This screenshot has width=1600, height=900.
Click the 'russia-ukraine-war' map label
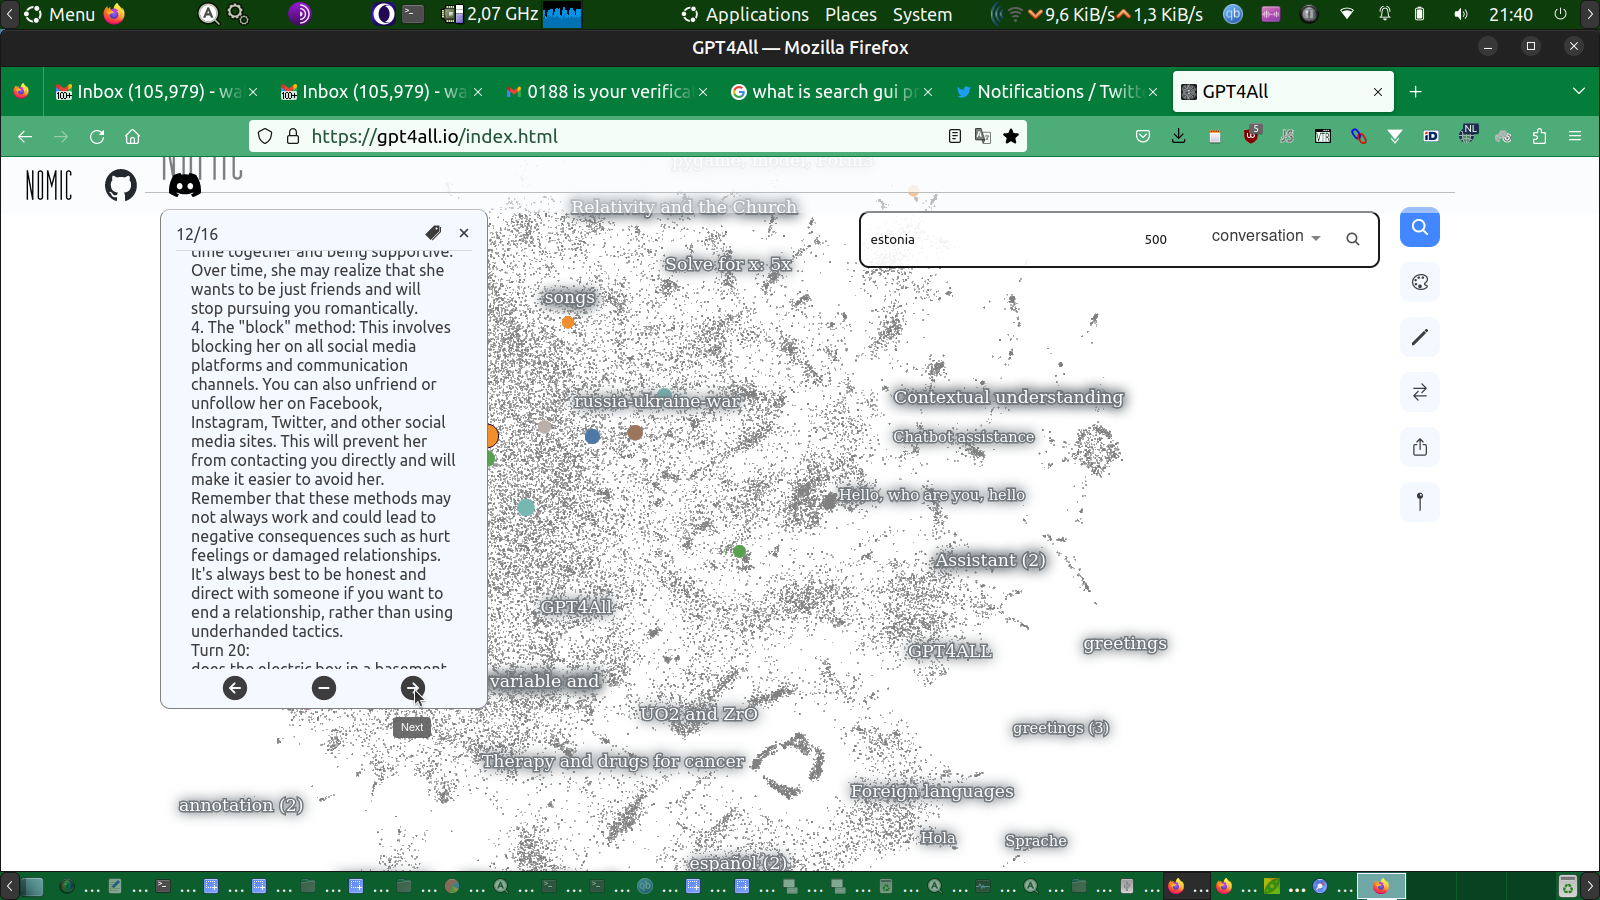(656, 401)
